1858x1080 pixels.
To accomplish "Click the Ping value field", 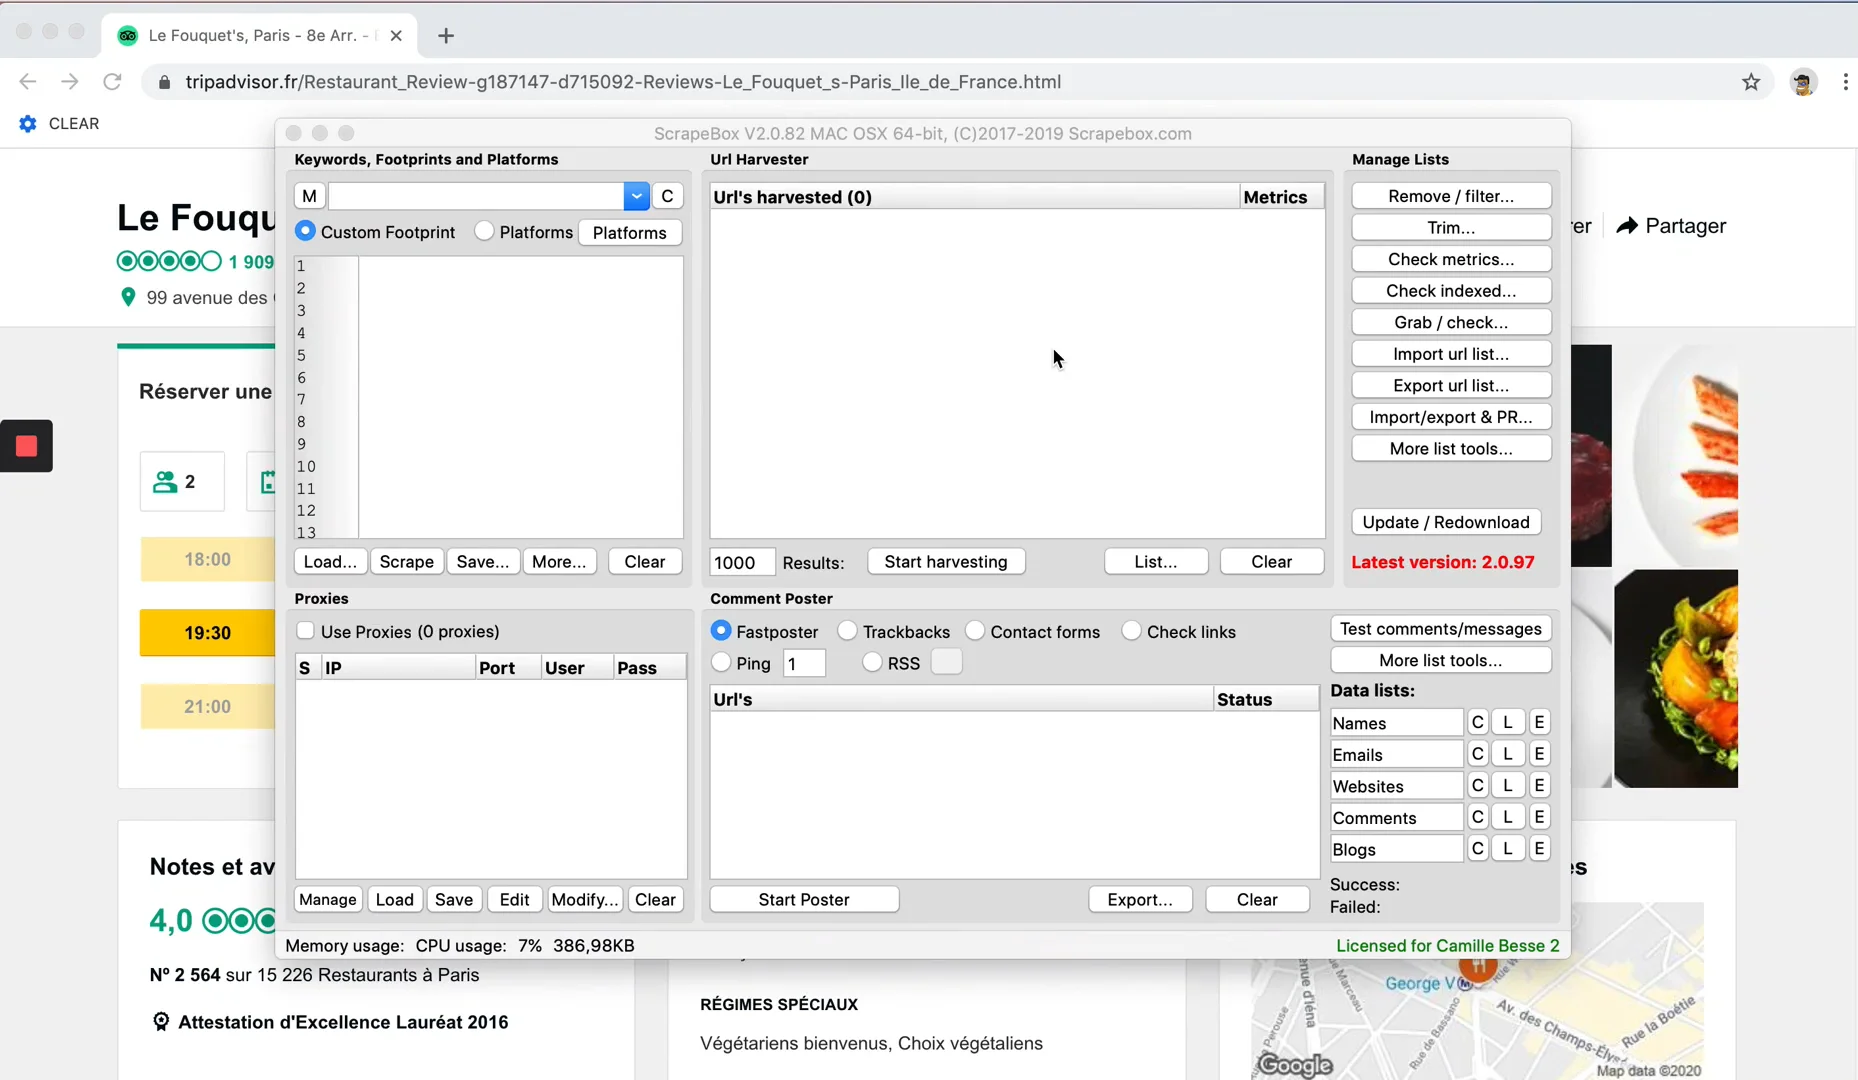I will (804, 663).
